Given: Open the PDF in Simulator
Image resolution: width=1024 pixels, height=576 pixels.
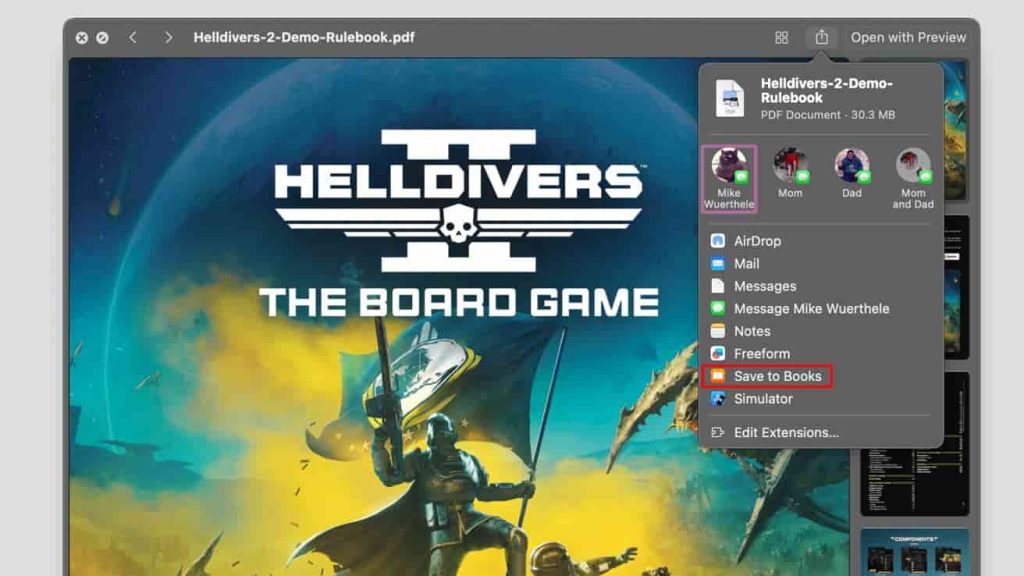Looking at the screenshot, I should (x=763, y=399).
